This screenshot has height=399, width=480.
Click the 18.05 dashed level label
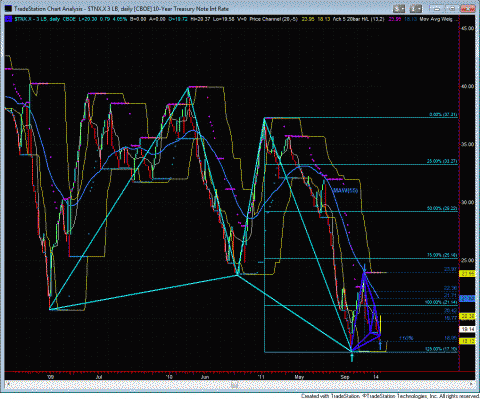pos(450,338)
